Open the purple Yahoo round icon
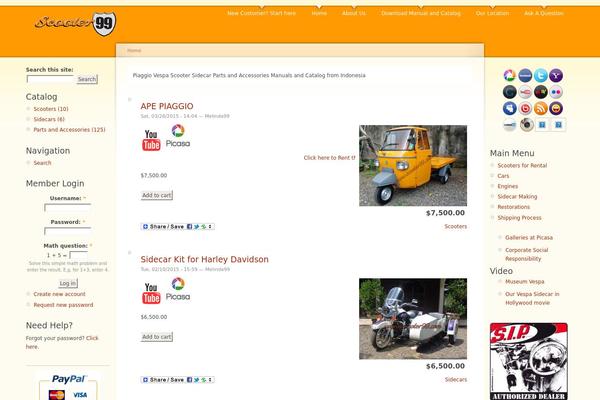 point(556,75)
